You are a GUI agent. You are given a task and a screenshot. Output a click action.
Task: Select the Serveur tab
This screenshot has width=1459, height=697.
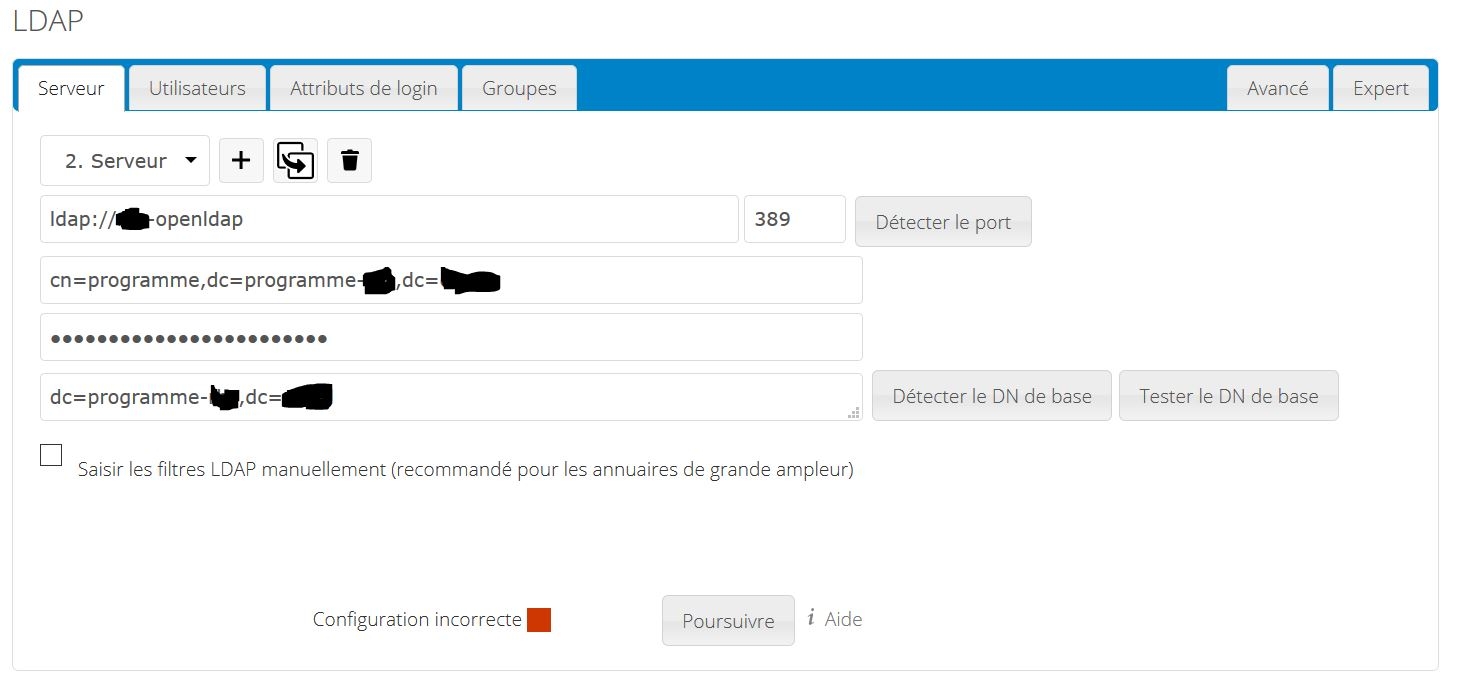coord(71,88)
